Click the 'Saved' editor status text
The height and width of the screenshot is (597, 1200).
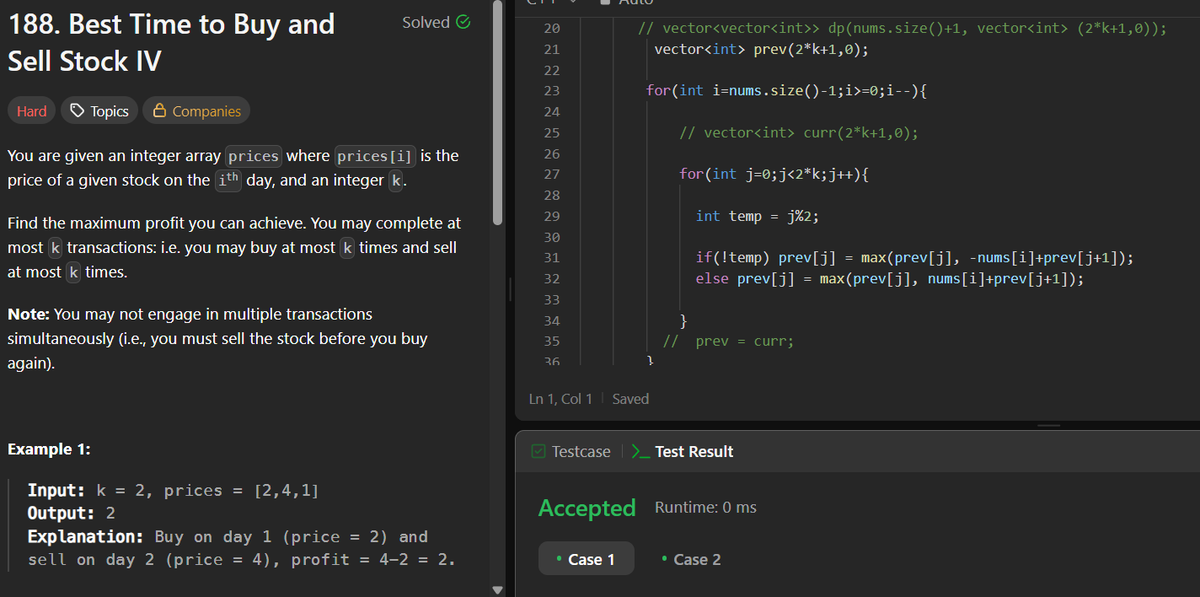pyautogui.click(x=630, y=399)
